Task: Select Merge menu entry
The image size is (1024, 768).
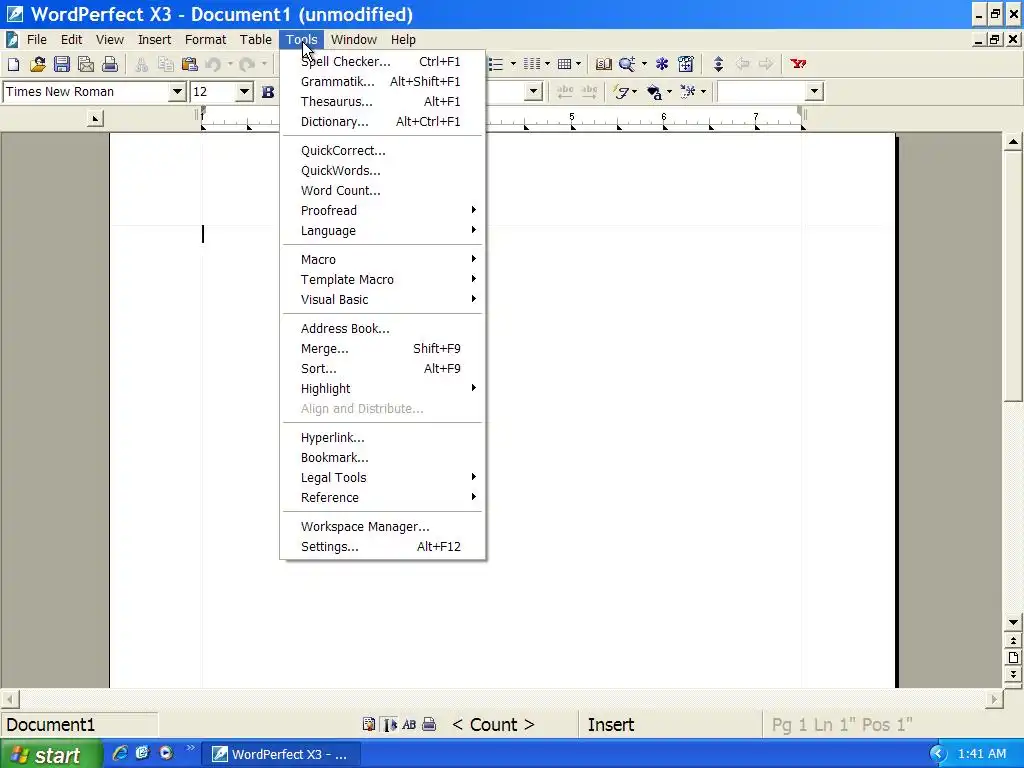Action: point(382,349)
